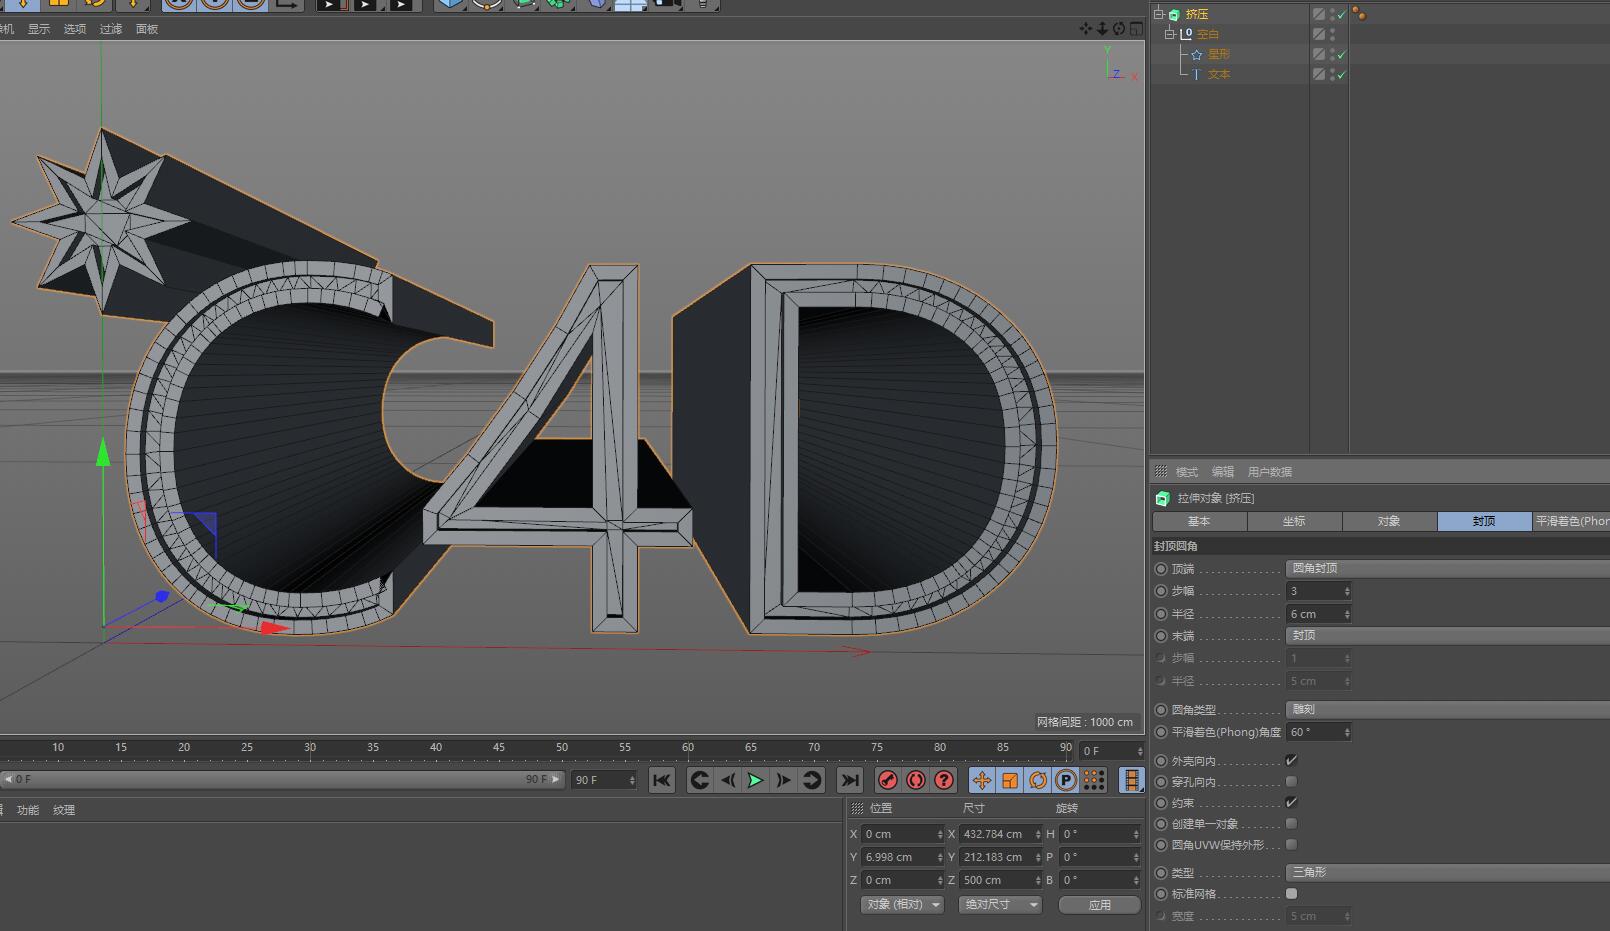Switch to the 对象 tab

tap(1389, 521)
